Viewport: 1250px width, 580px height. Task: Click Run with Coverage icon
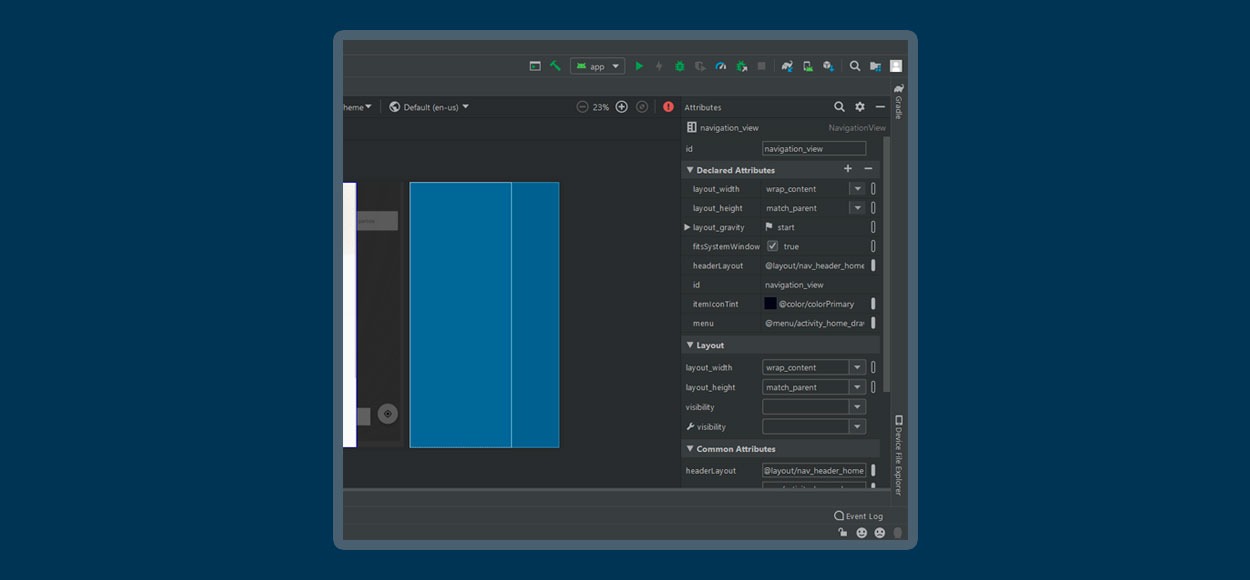tap(700, 66)
